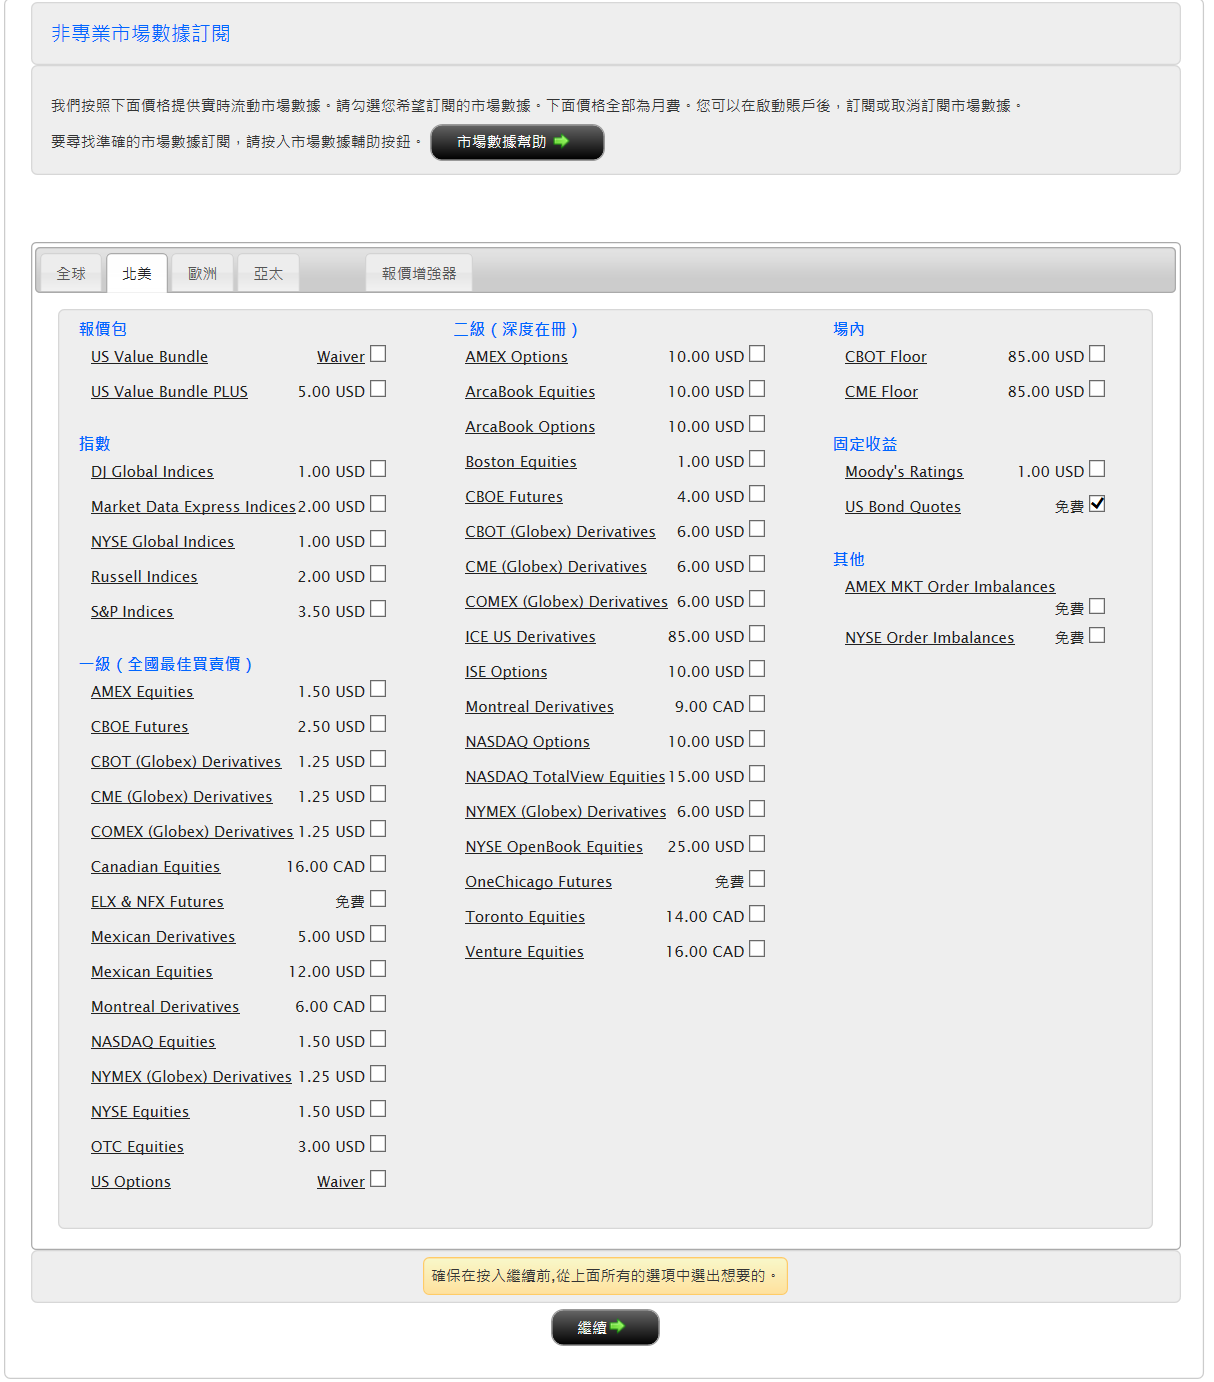1214x1382 pixels.
Task: Check the US Options waiver checkbox
Action: (378, 1179)
